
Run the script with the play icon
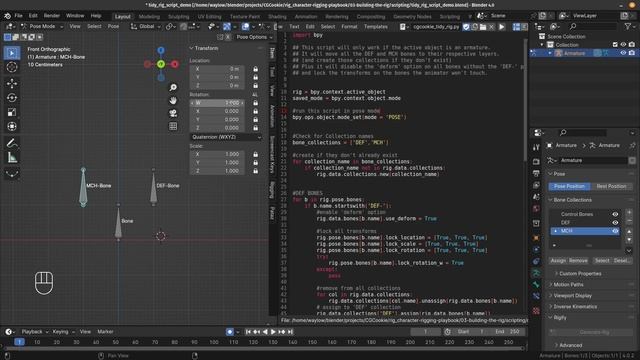502,27
